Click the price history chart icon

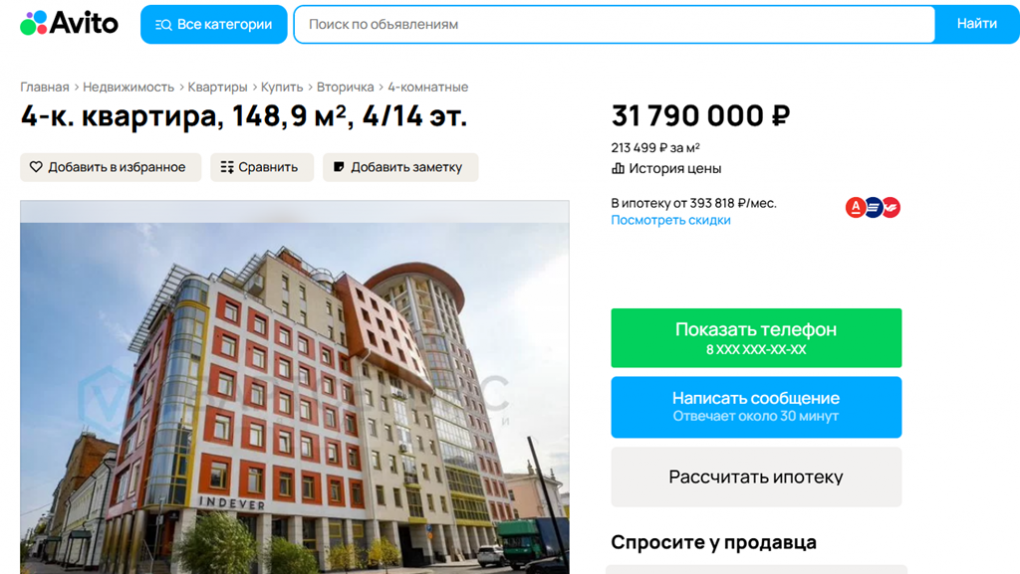click(617, 169)
